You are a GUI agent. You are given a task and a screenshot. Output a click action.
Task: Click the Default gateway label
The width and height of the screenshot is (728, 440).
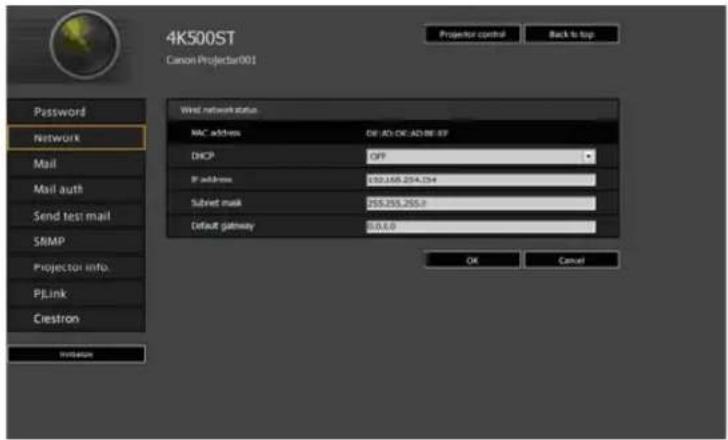click(222, 226)
